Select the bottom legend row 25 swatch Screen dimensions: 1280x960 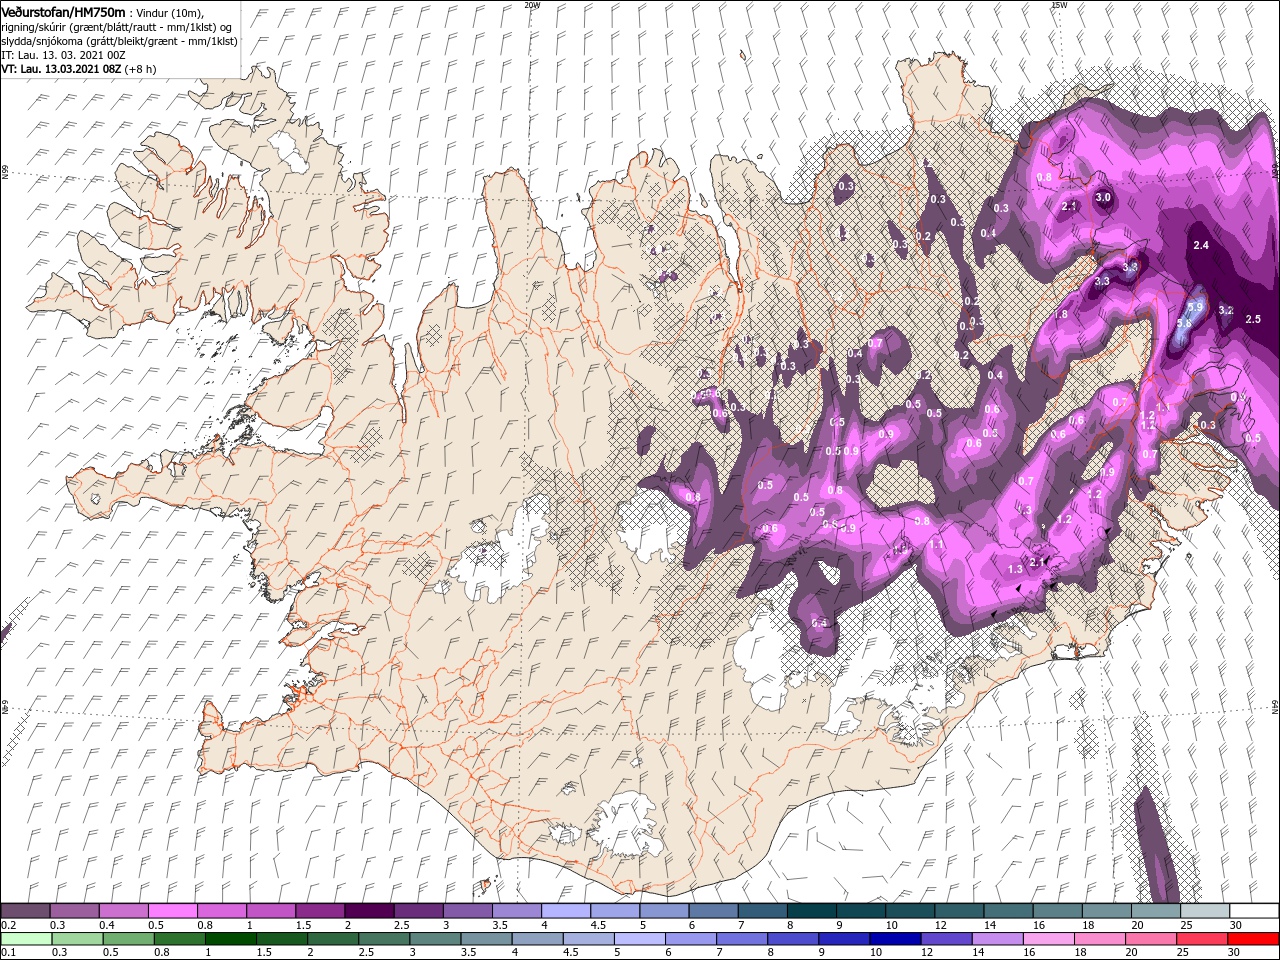coord(1203,939)
